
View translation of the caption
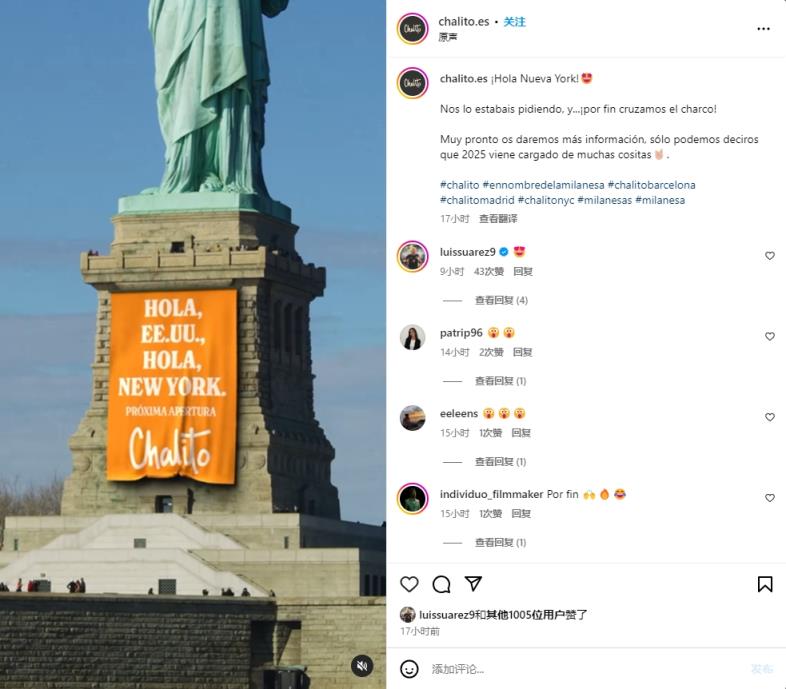[x=498, y=219]
